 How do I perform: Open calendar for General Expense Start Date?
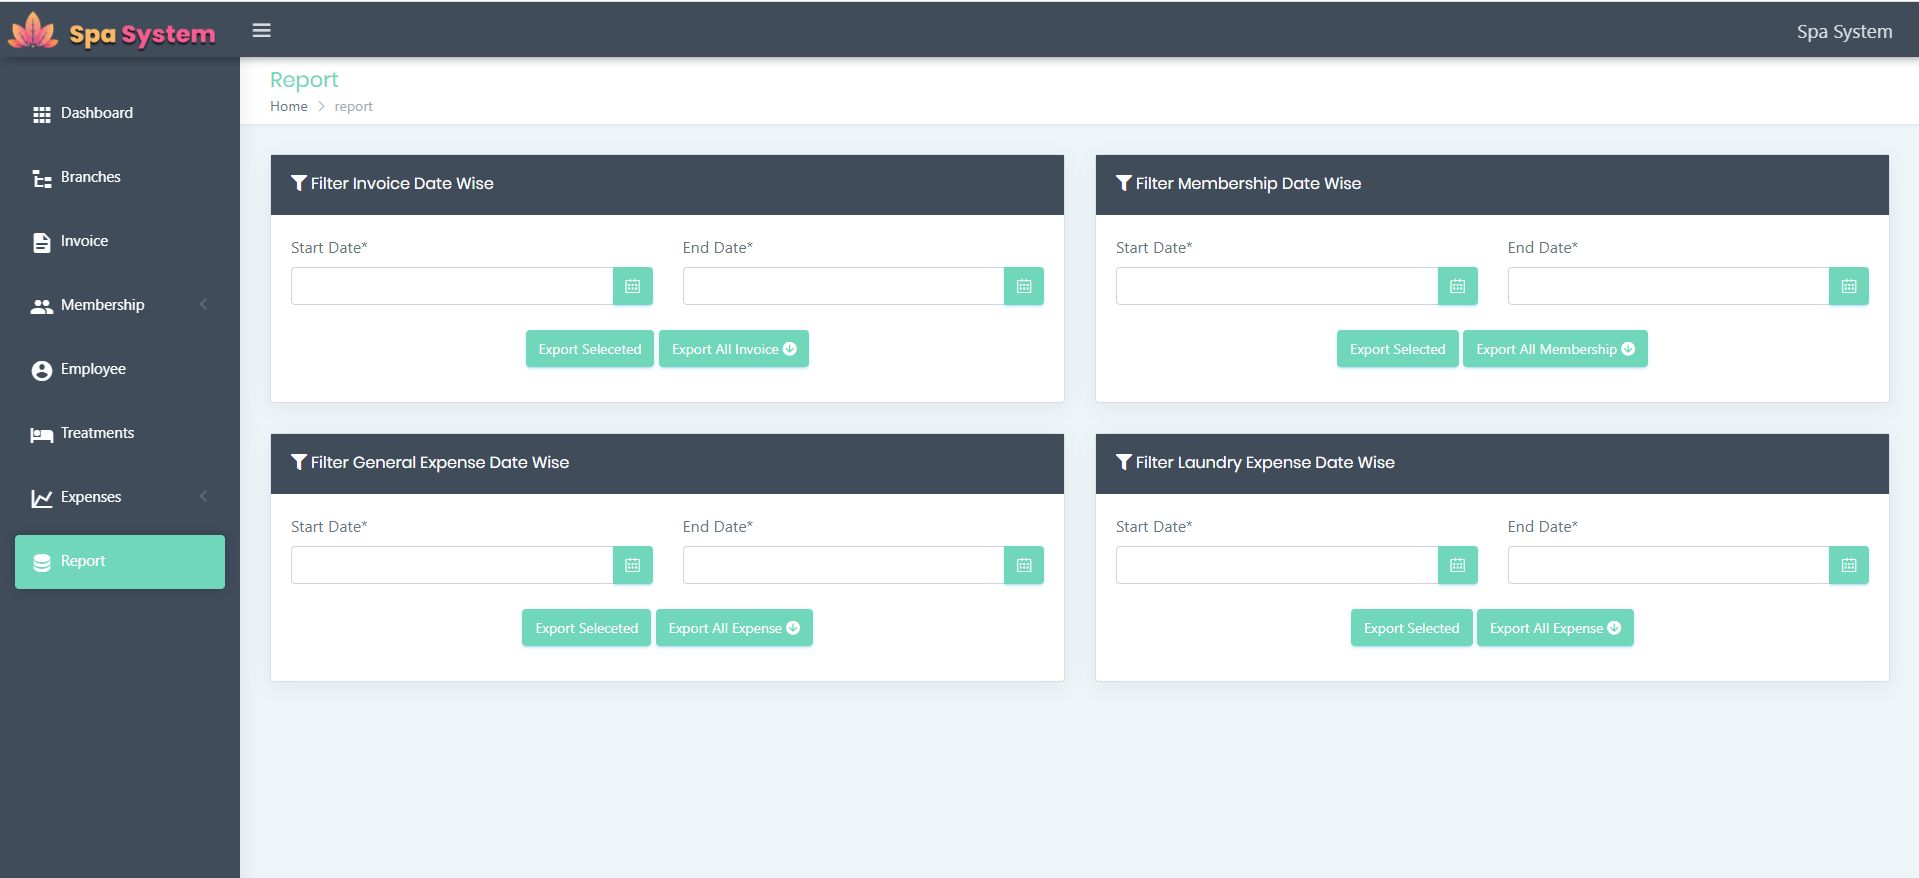coord(633,565)
